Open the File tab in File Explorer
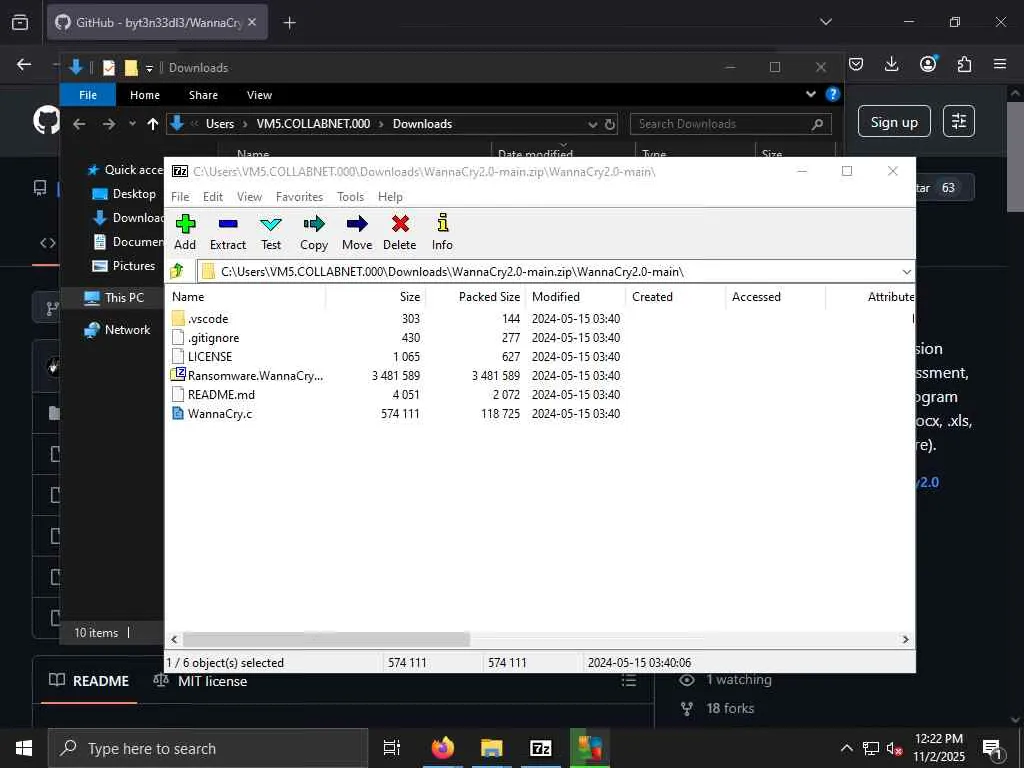This screenshot has width=1024, height=768. pyautogui.click(x=88, y=95)
